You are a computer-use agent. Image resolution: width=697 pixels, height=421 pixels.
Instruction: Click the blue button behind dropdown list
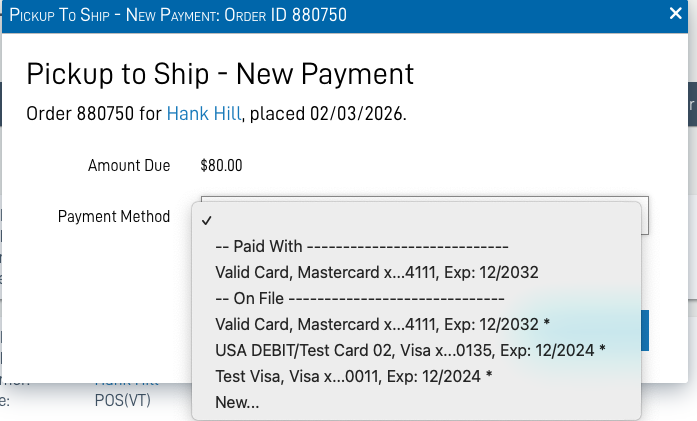[x=644, y=330]
